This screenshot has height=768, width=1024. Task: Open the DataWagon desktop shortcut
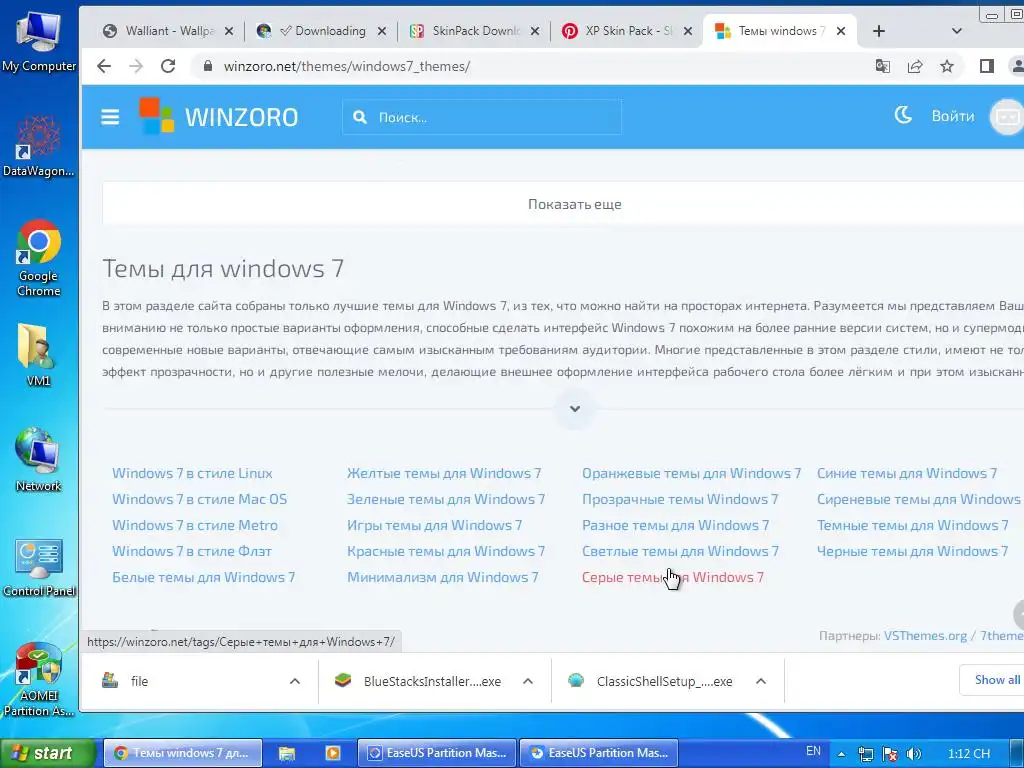[x=39, y=146]
